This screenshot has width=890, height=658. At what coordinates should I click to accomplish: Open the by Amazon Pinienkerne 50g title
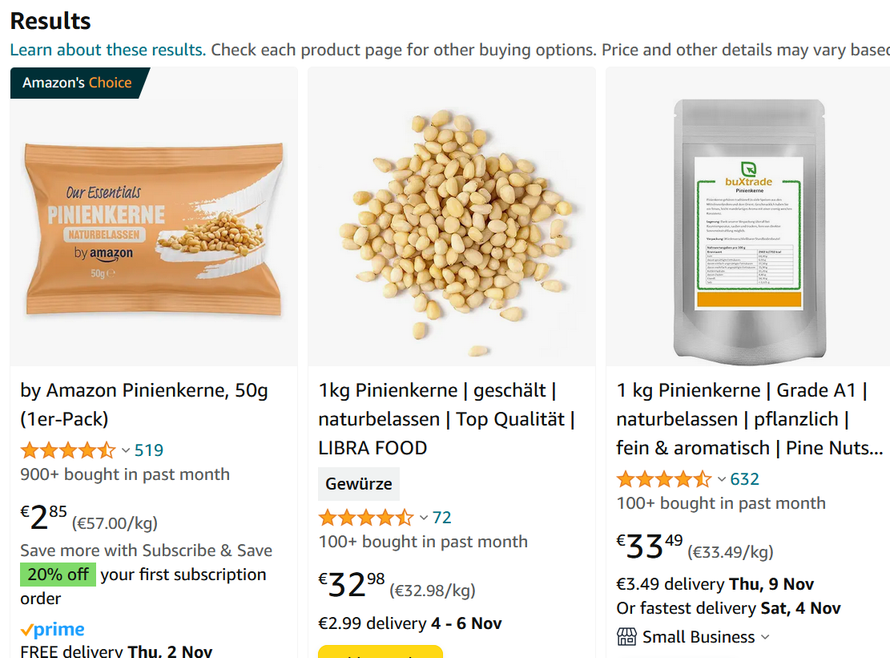click(144, 405)
